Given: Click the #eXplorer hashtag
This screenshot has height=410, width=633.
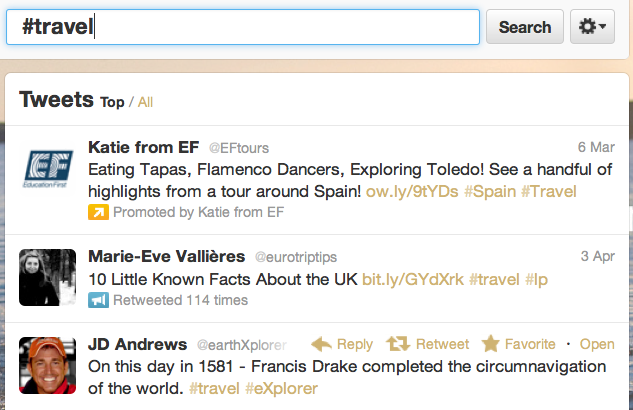Looking at the screenshot, I should pos(281,388).
